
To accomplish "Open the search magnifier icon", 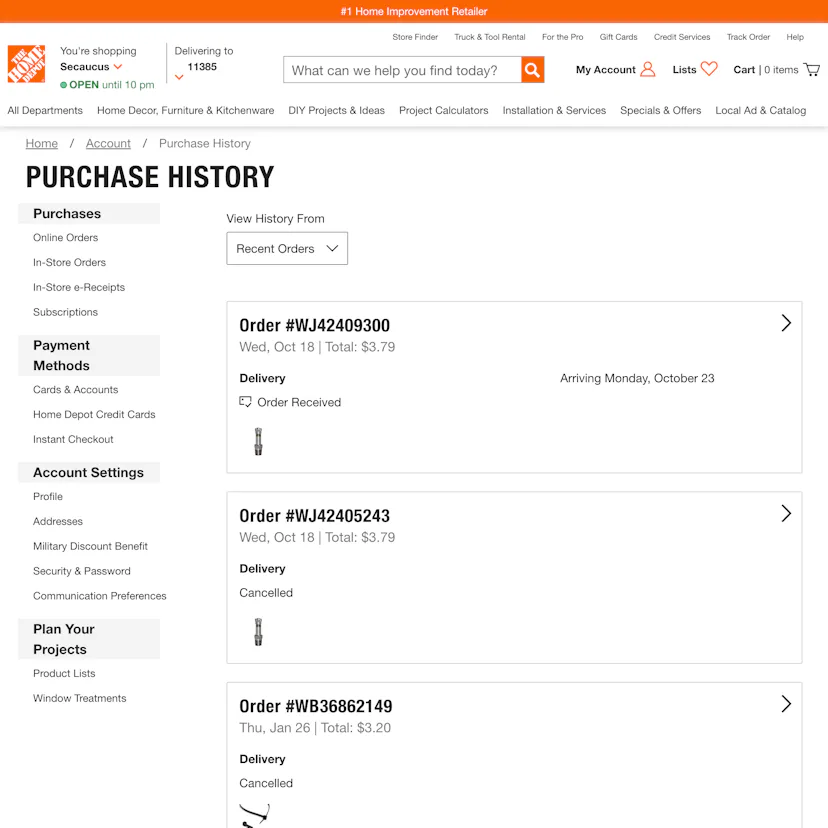I will pos(532,70).
